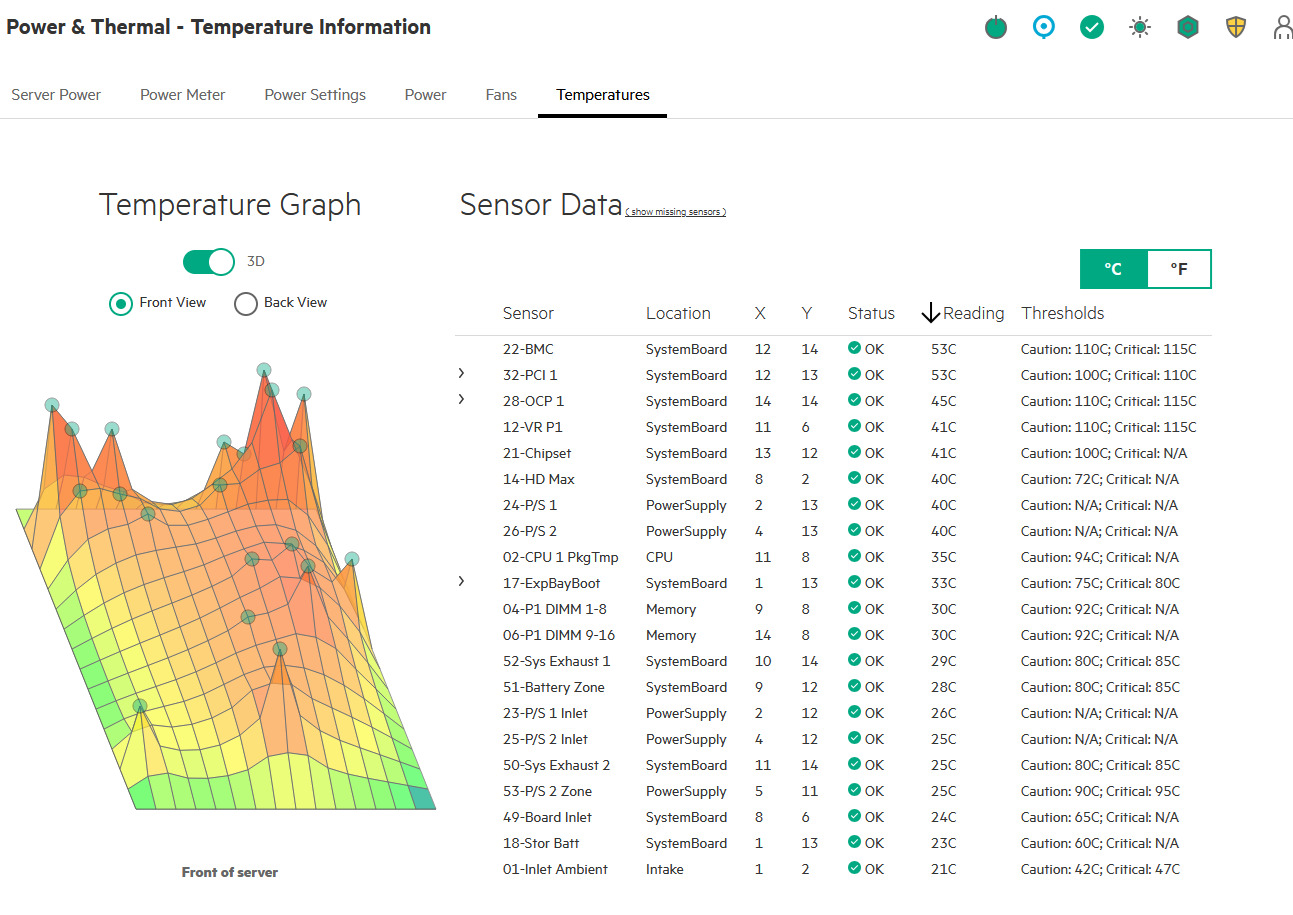
Task: Open the Power Meter tab
Action: point(183,95)
